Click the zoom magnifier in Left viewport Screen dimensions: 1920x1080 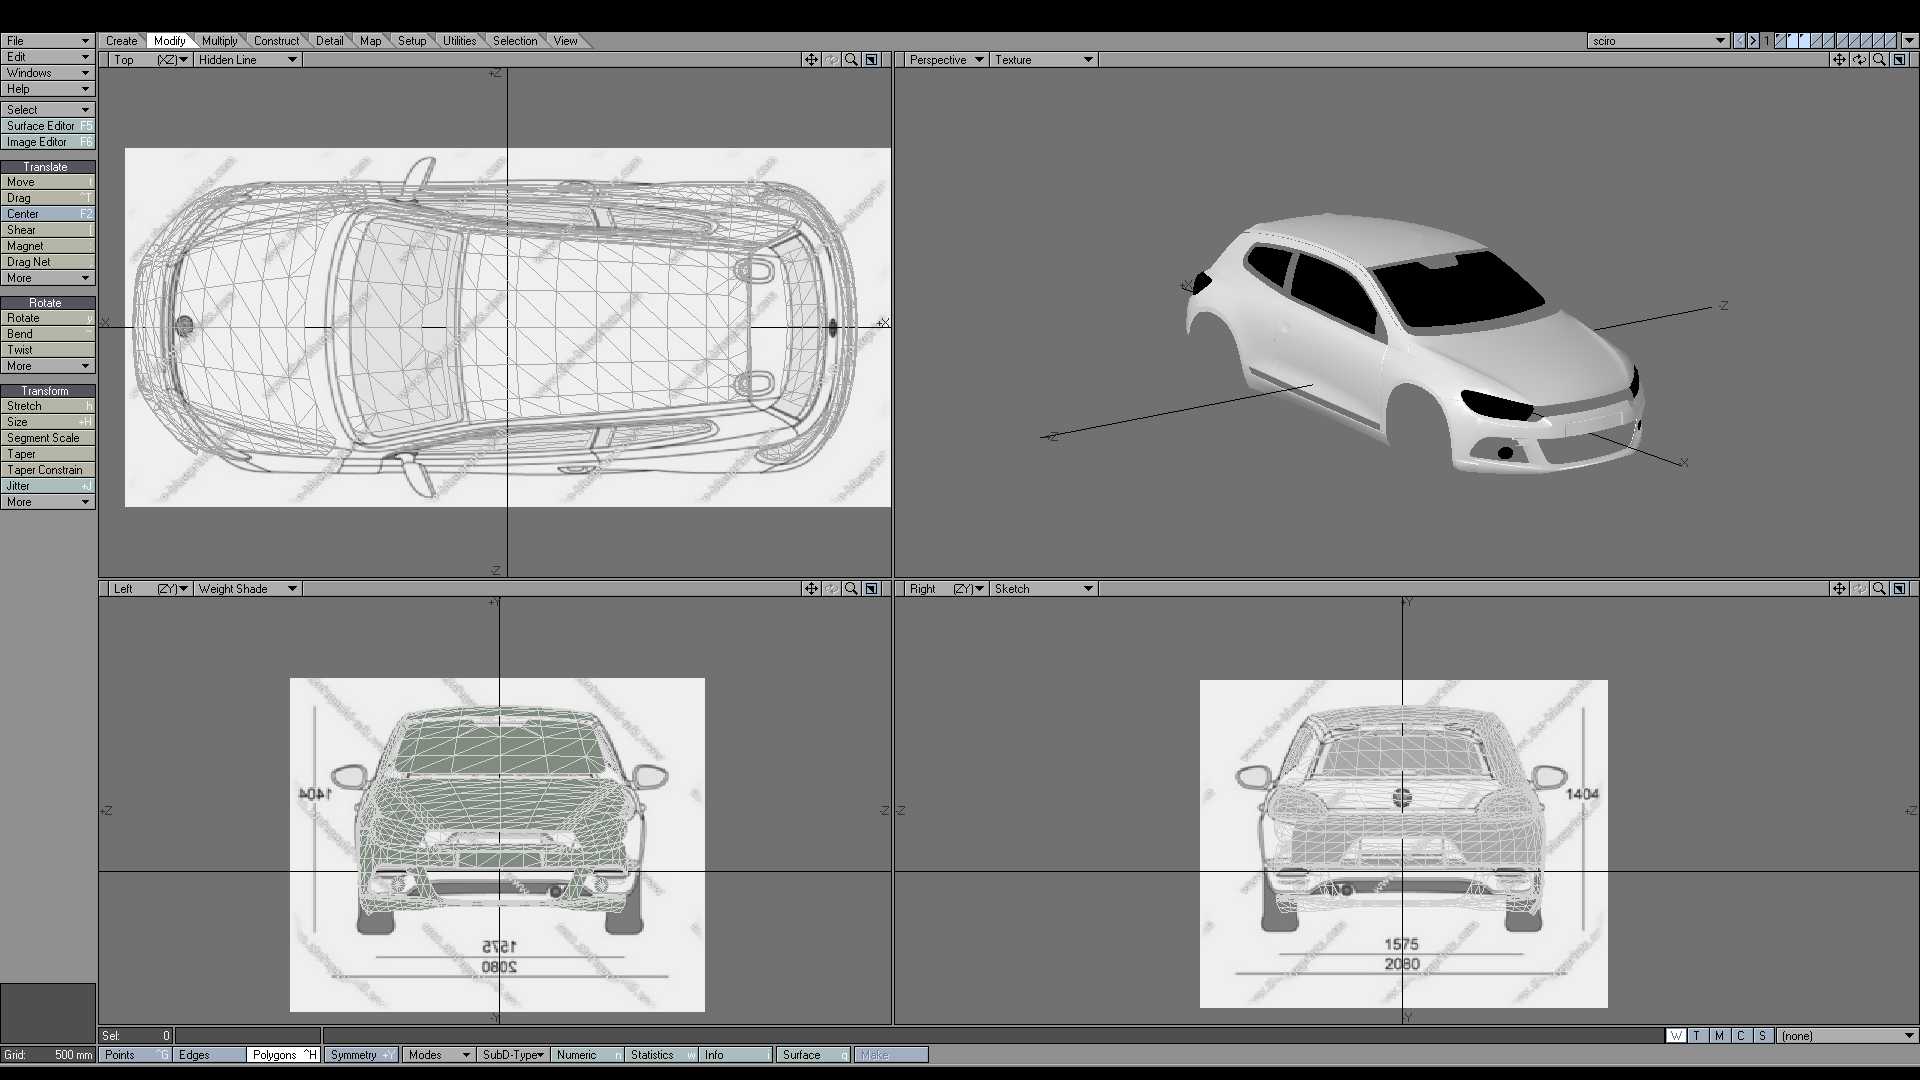pos(851,589)
